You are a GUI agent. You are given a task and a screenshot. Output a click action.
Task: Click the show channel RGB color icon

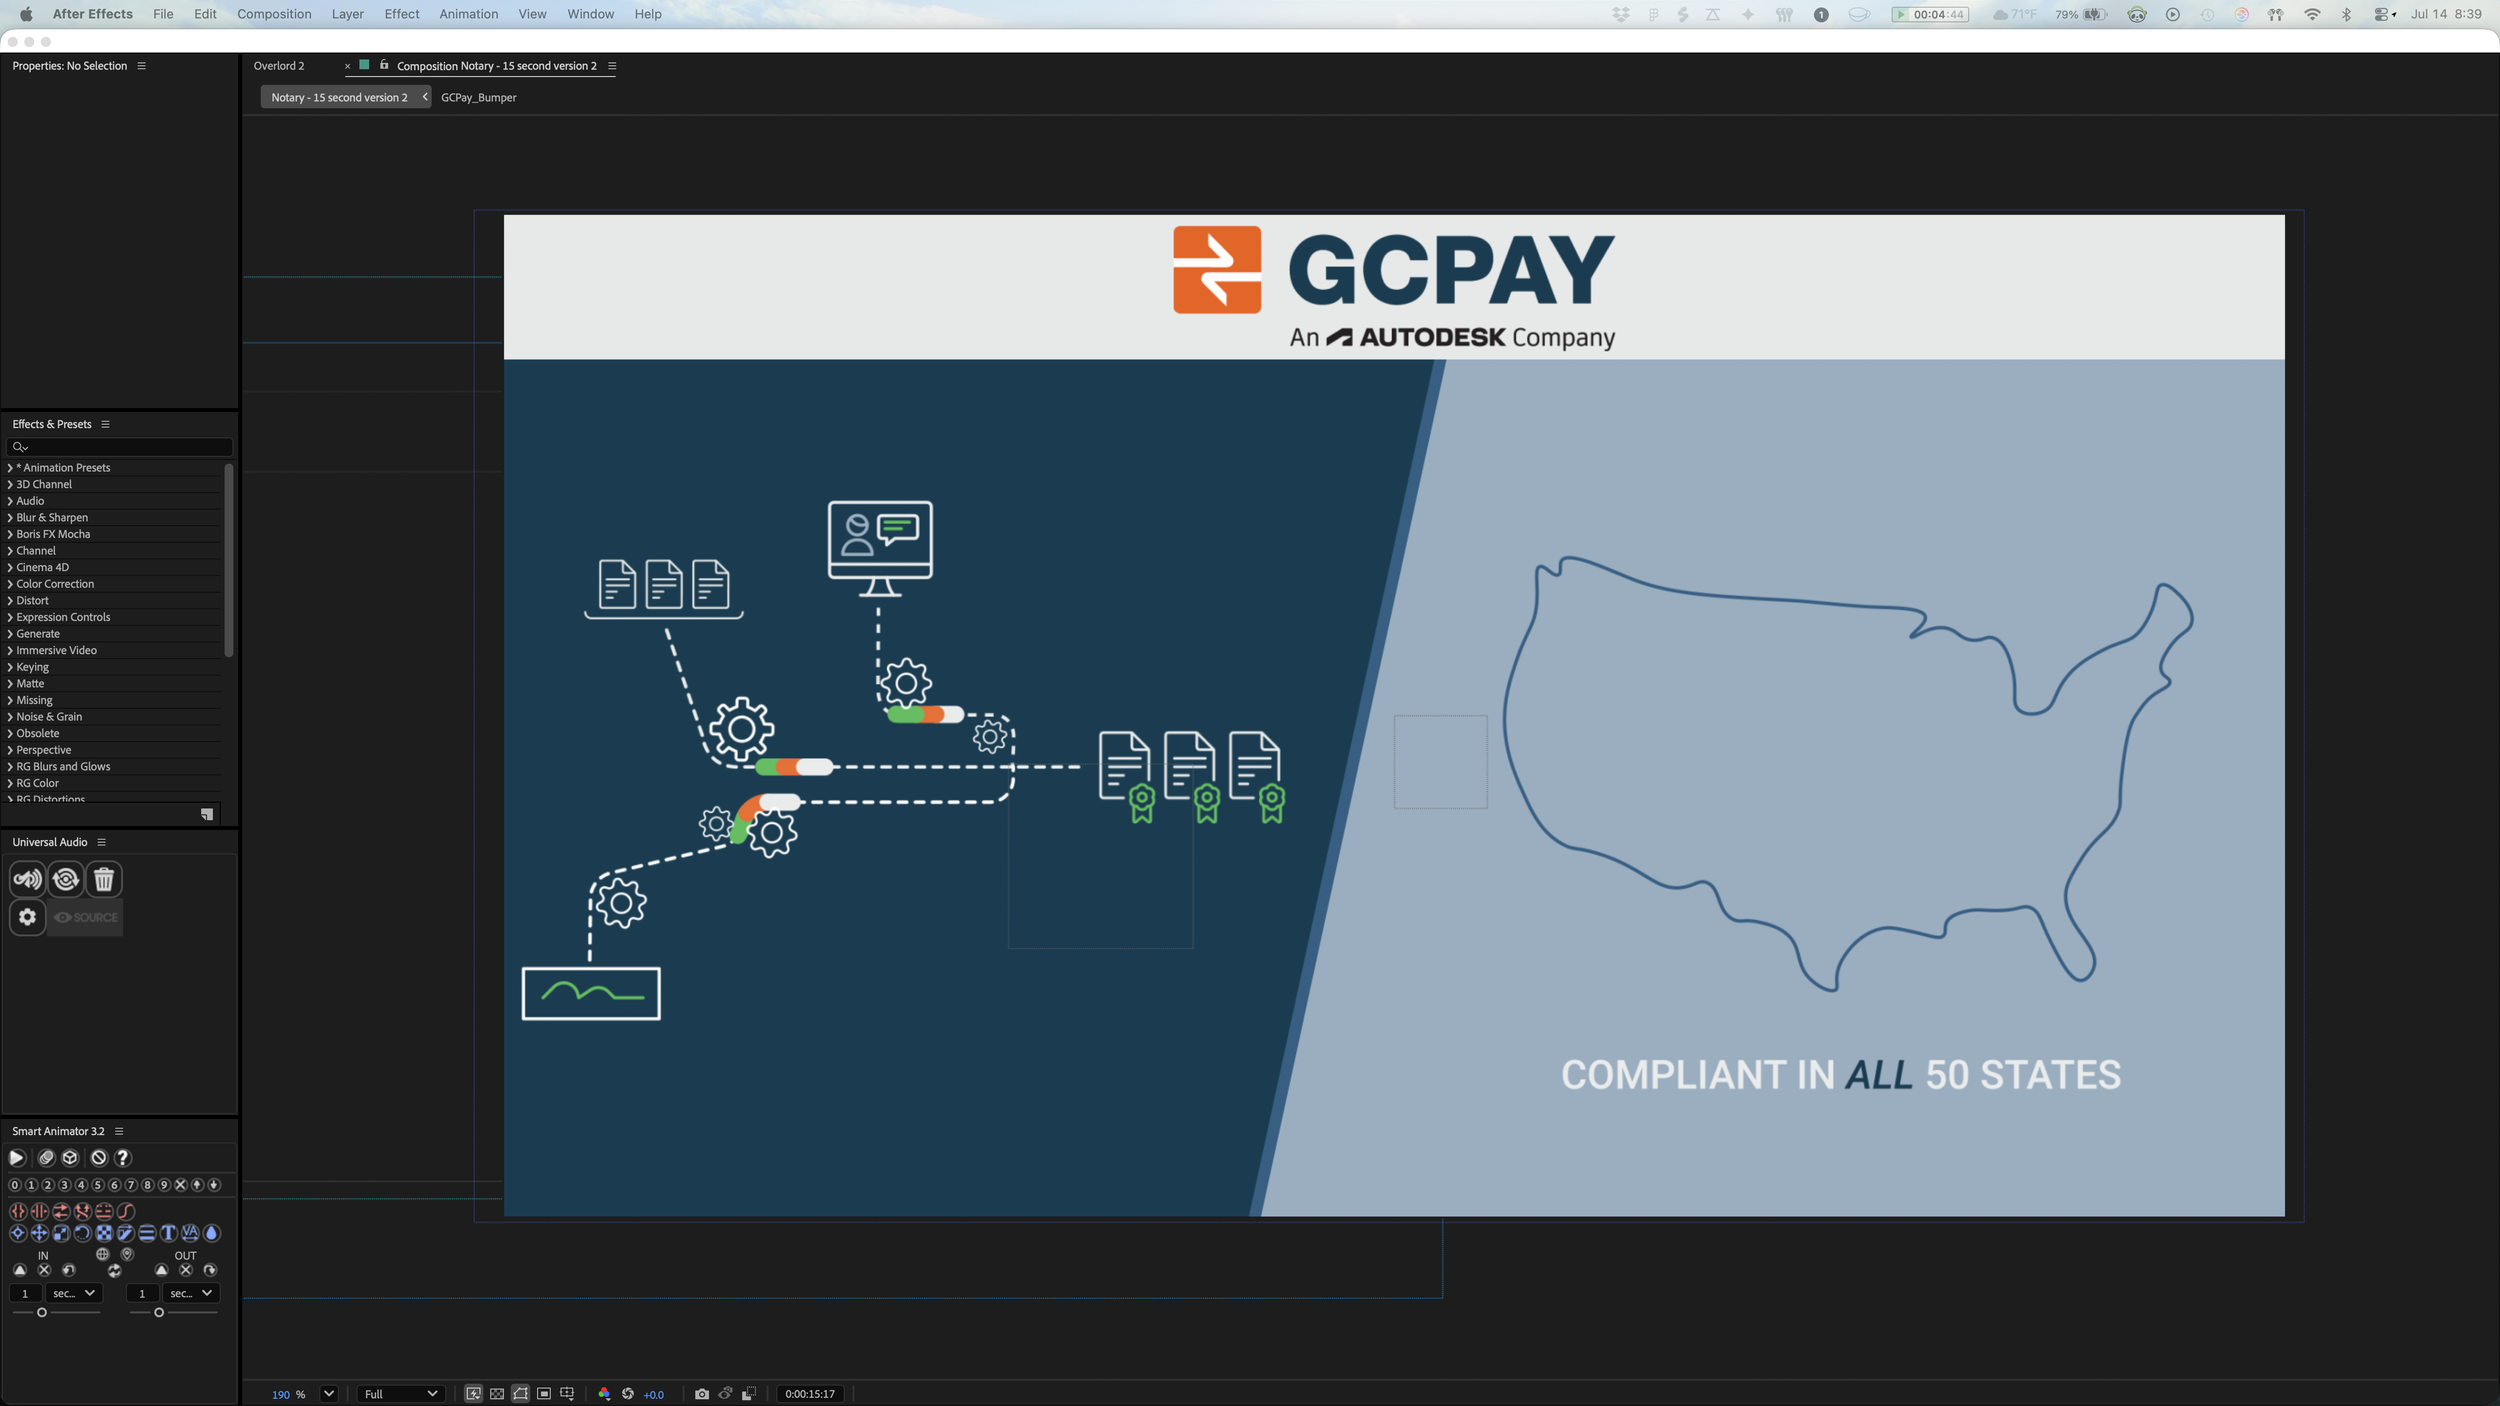coord(604,1394)
